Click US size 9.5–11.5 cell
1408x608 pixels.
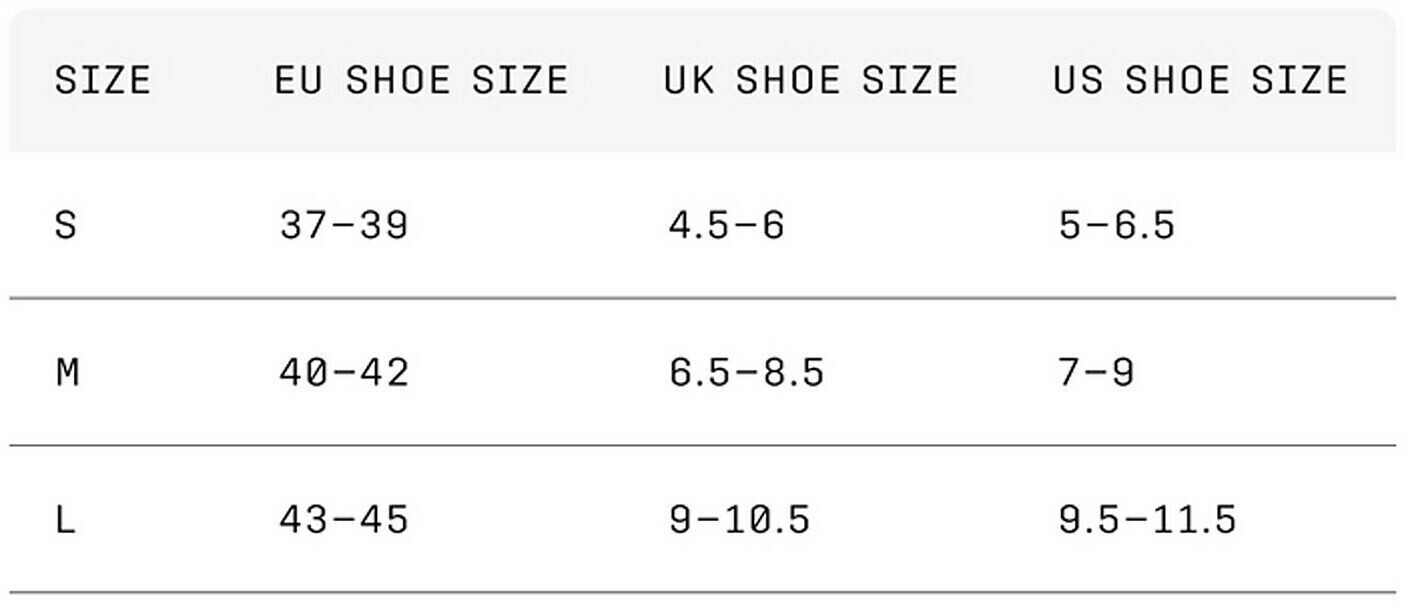(1147, 520)
